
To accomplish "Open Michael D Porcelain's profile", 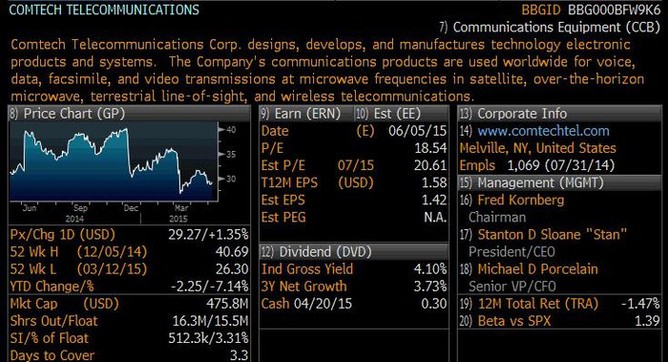I will pyautogui.click(x=538, y=269).
